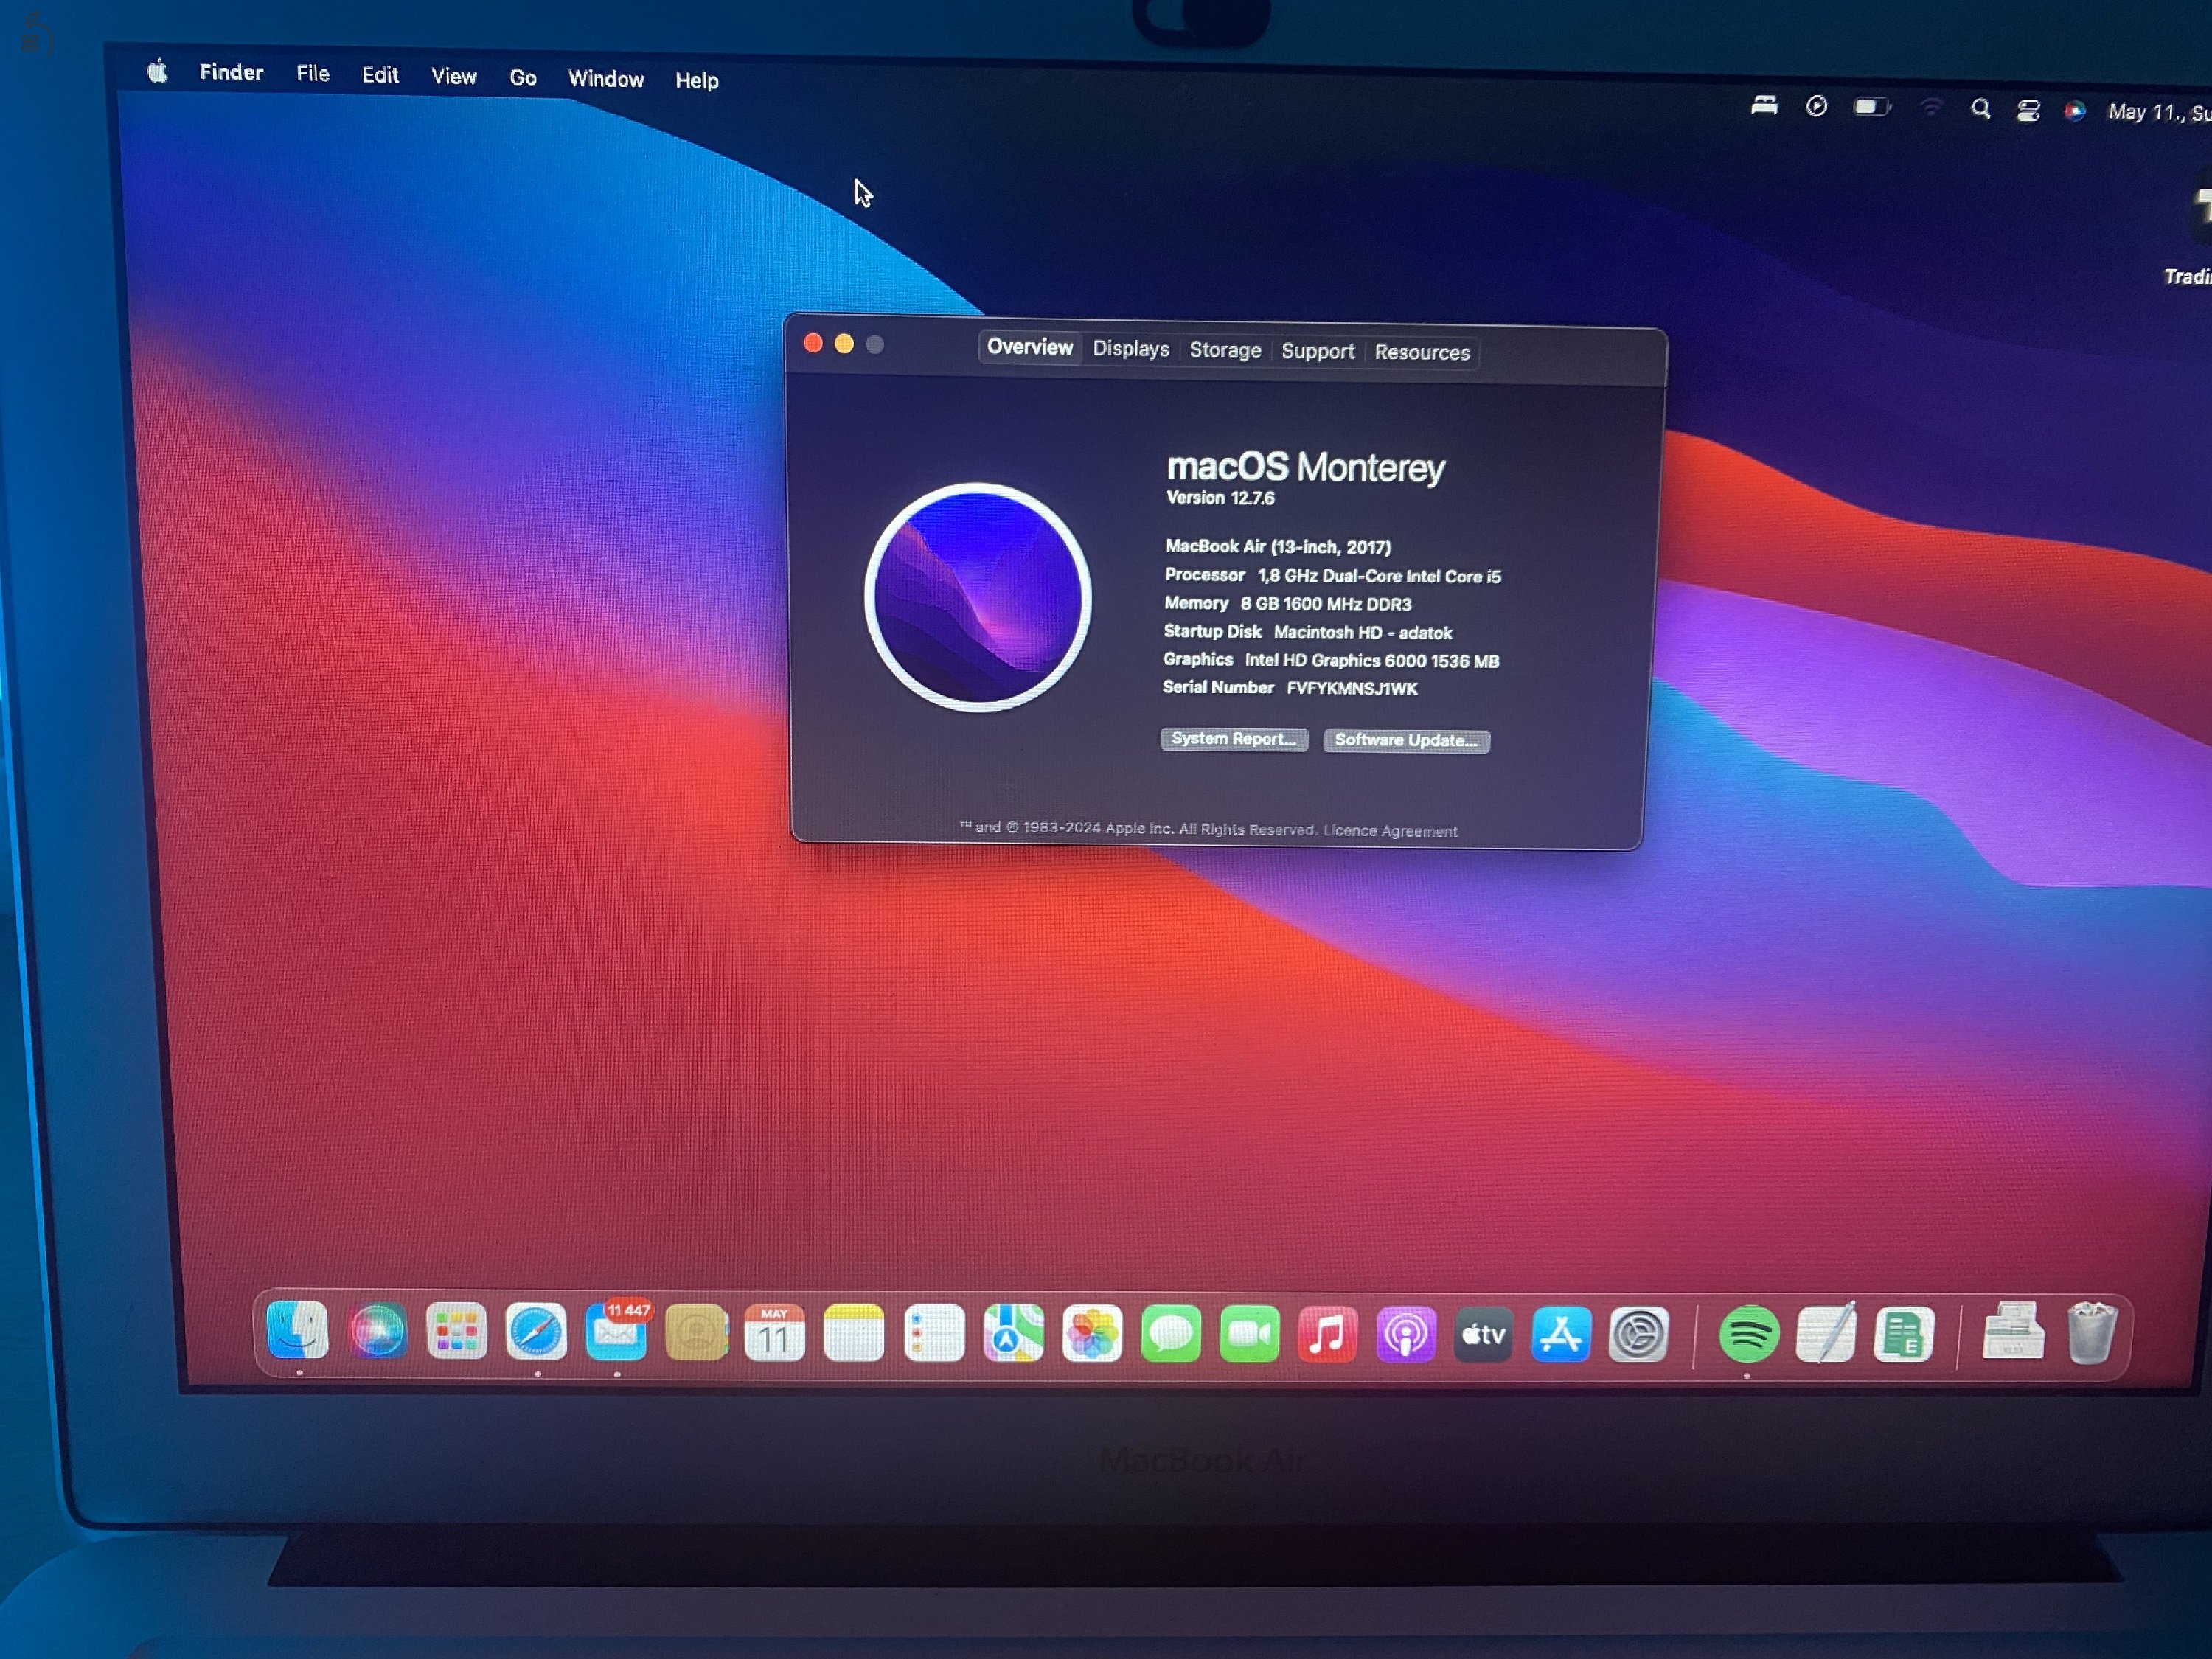This screenshot has width=2212, height=1659.
Task: Open the Messages app
Action: click(x=1171, y=1334)
